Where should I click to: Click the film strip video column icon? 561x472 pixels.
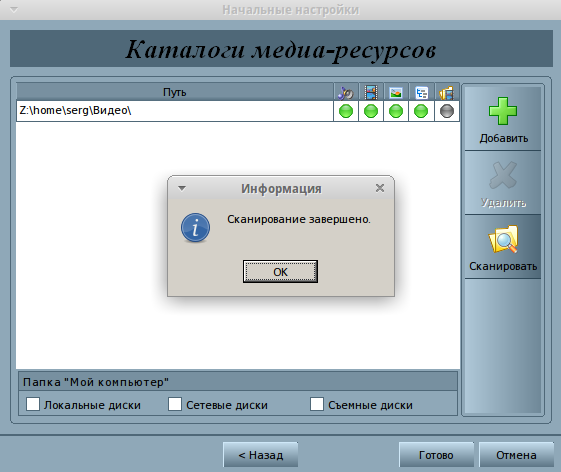pos(371,93)
